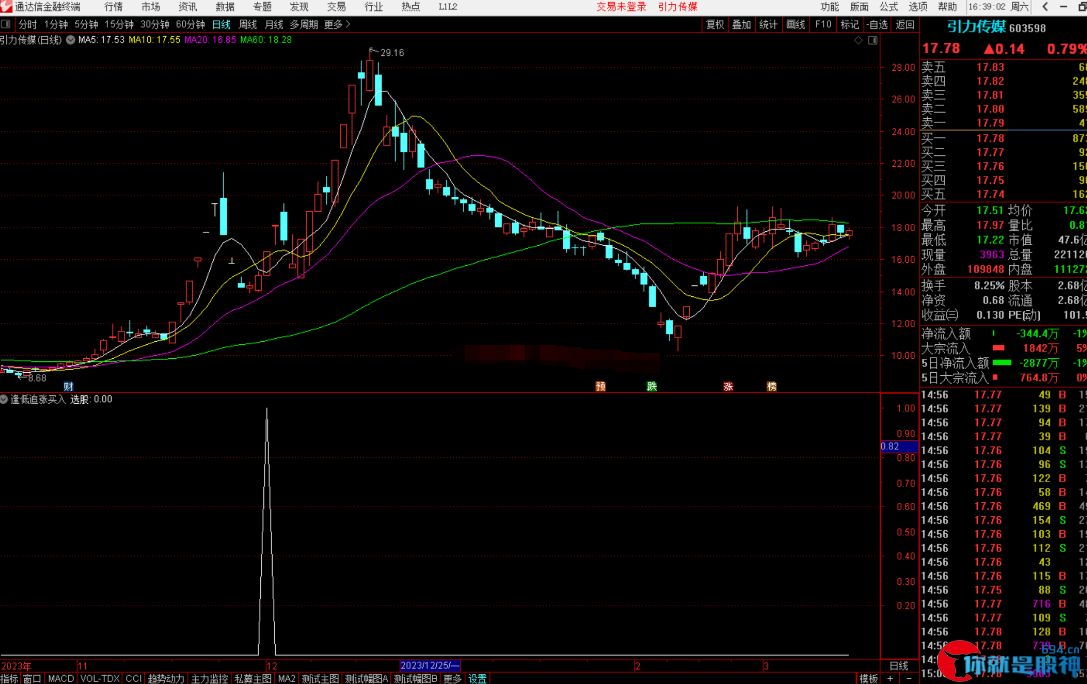1087x684 pixels.
Task: Switch to 周线 period
Action: (247, 24)
